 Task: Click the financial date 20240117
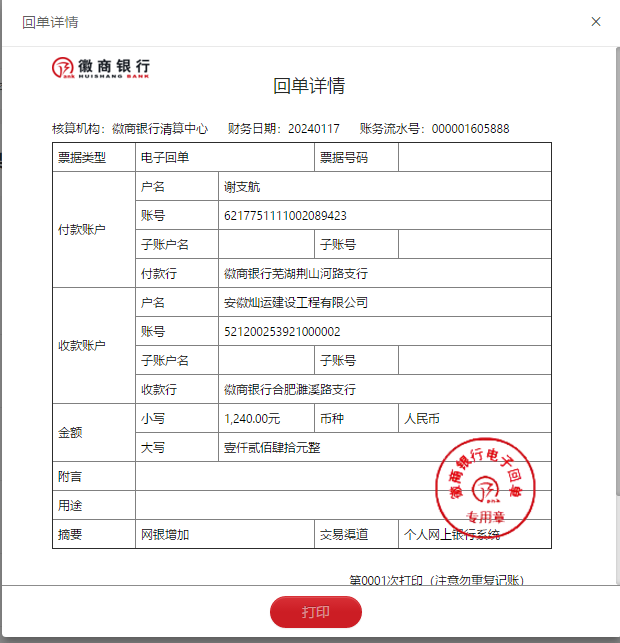314,129
